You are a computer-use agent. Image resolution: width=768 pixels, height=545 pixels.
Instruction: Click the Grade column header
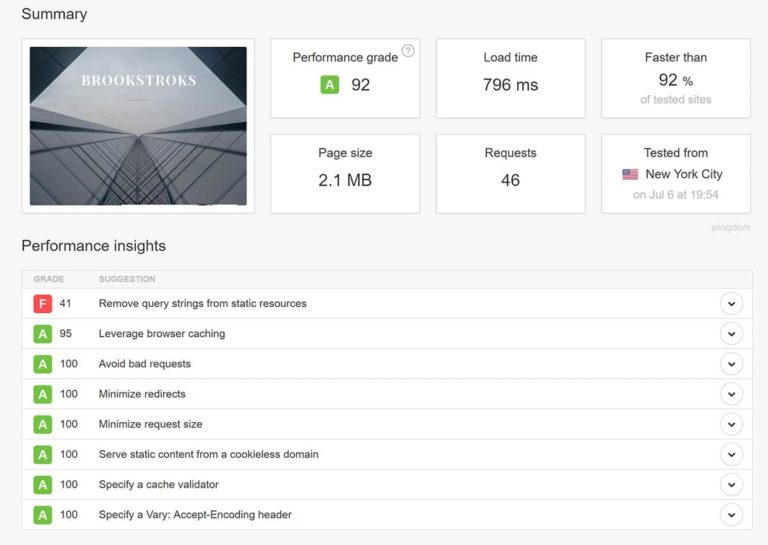tap(48, 279)
